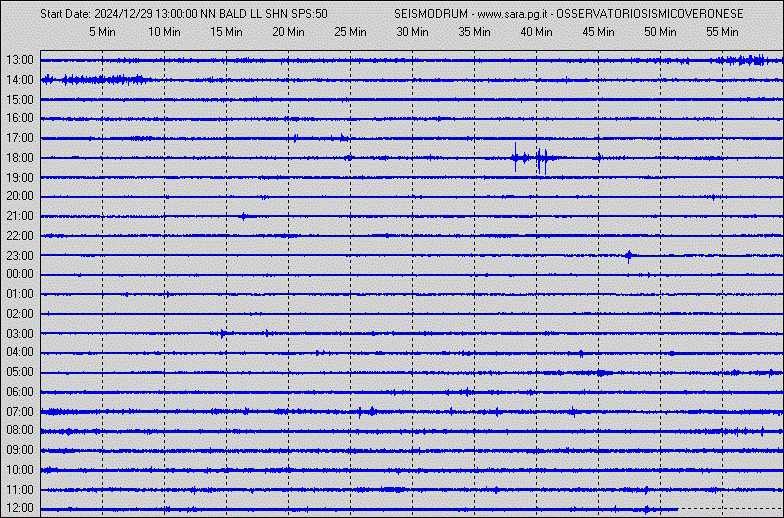Click the 02:00 hour row label
The width and height of the screenshot is (784, 518).
20,314
